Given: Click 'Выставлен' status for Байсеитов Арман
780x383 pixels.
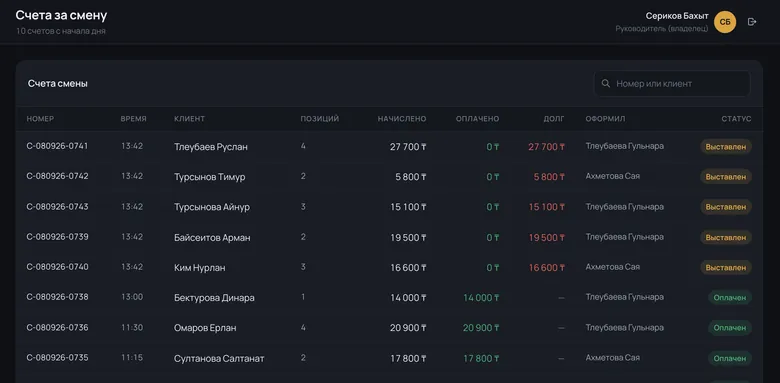Looking at the screenshot, I should [x=726, y=237].
